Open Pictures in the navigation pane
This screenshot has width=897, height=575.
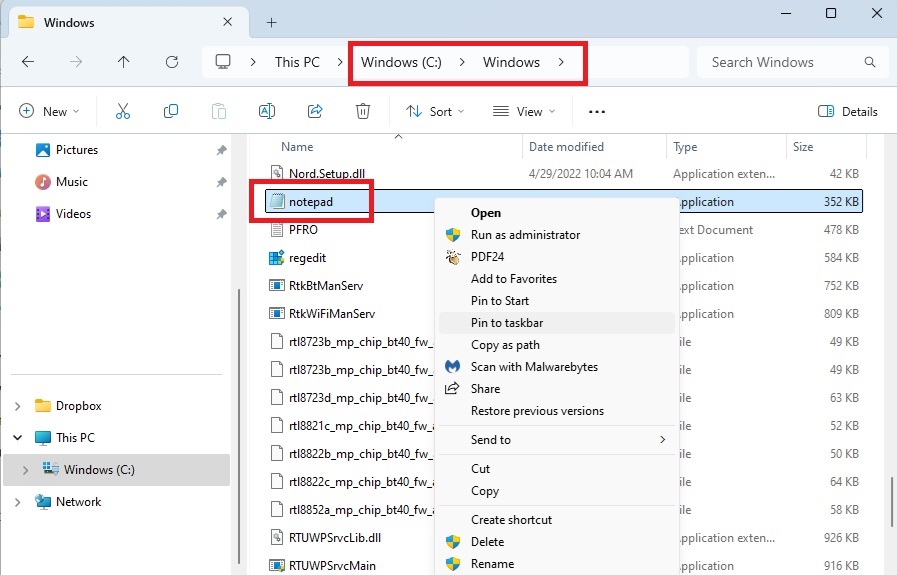coord(77,150)
